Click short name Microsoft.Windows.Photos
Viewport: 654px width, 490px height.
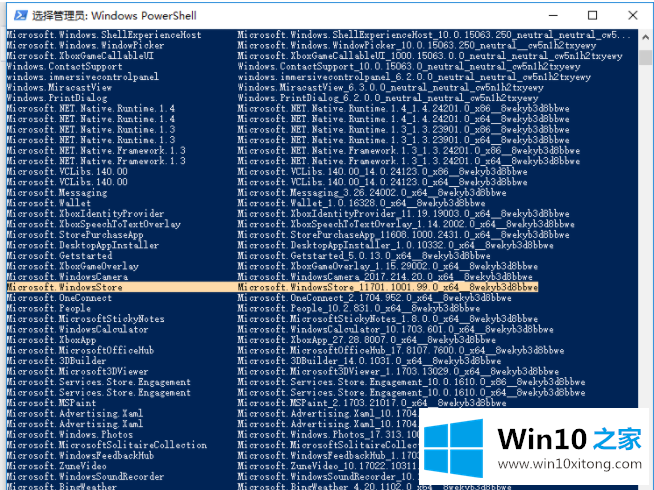point(70,435)
